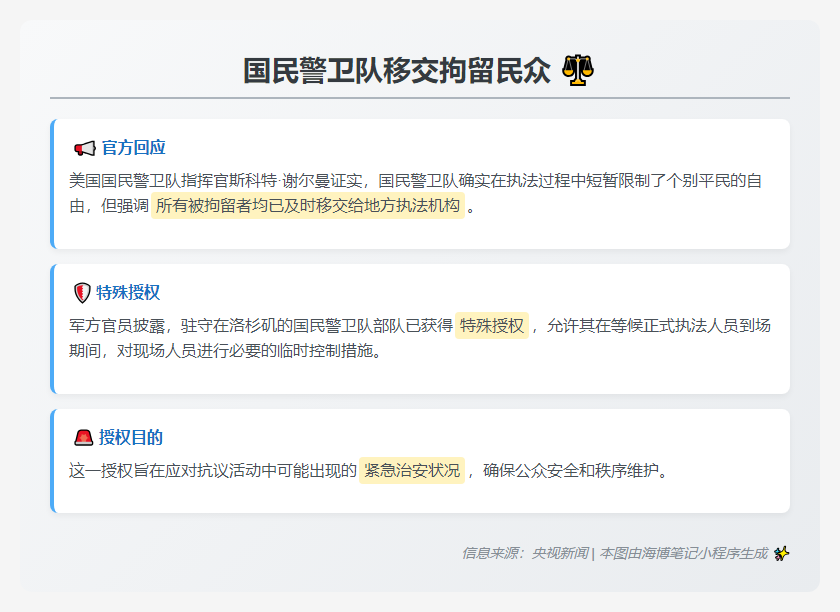Click the highlighted 特殊授权 phrase in paragraph

click(492, 326)
